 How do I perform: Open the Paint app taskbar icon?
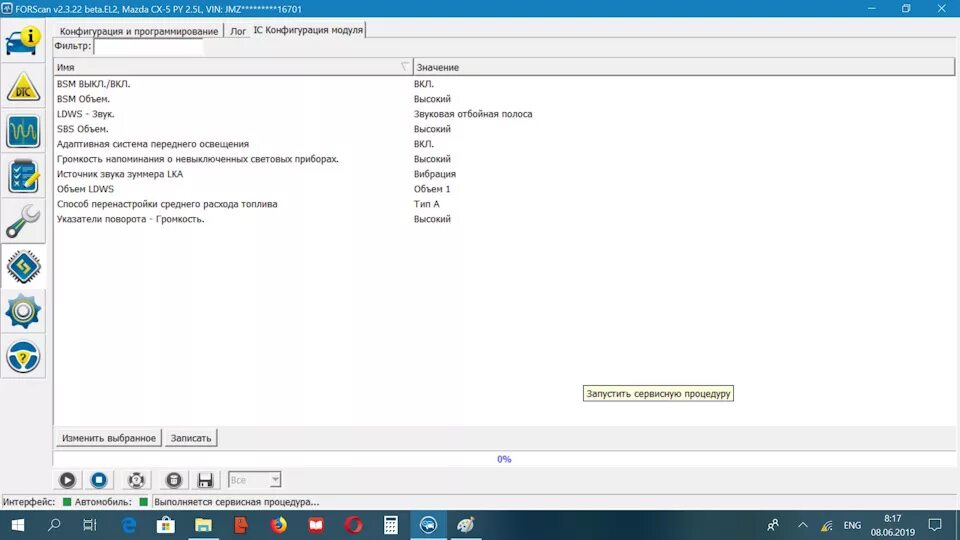tap(465, 525)
